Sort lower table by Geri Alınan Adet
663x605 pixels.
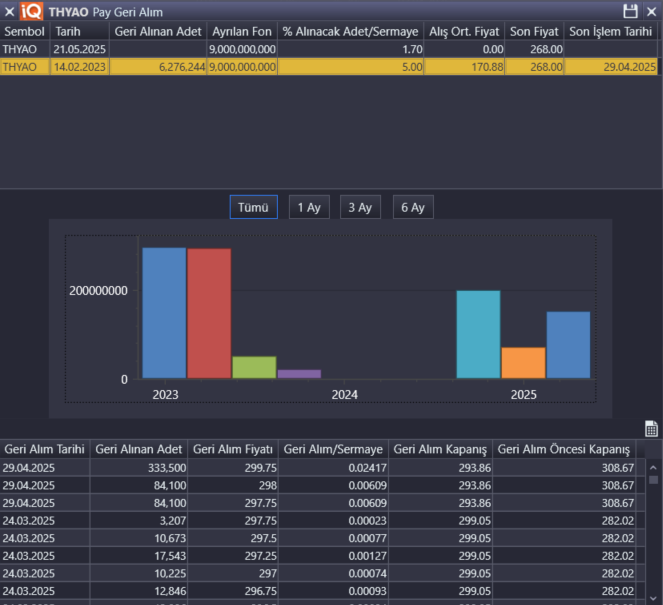pos(138,449)
